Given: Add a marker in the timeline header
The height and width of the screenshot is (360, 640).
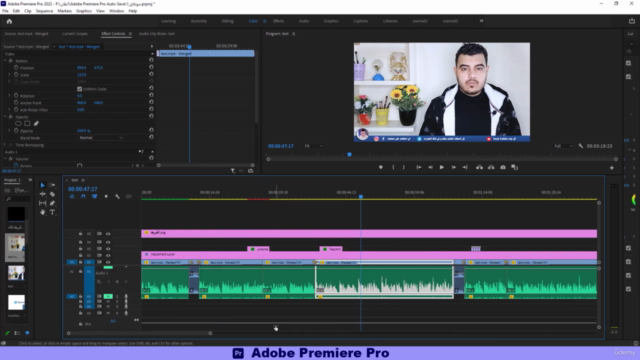Looking at the screenshot, I should (x=106, y=196).
